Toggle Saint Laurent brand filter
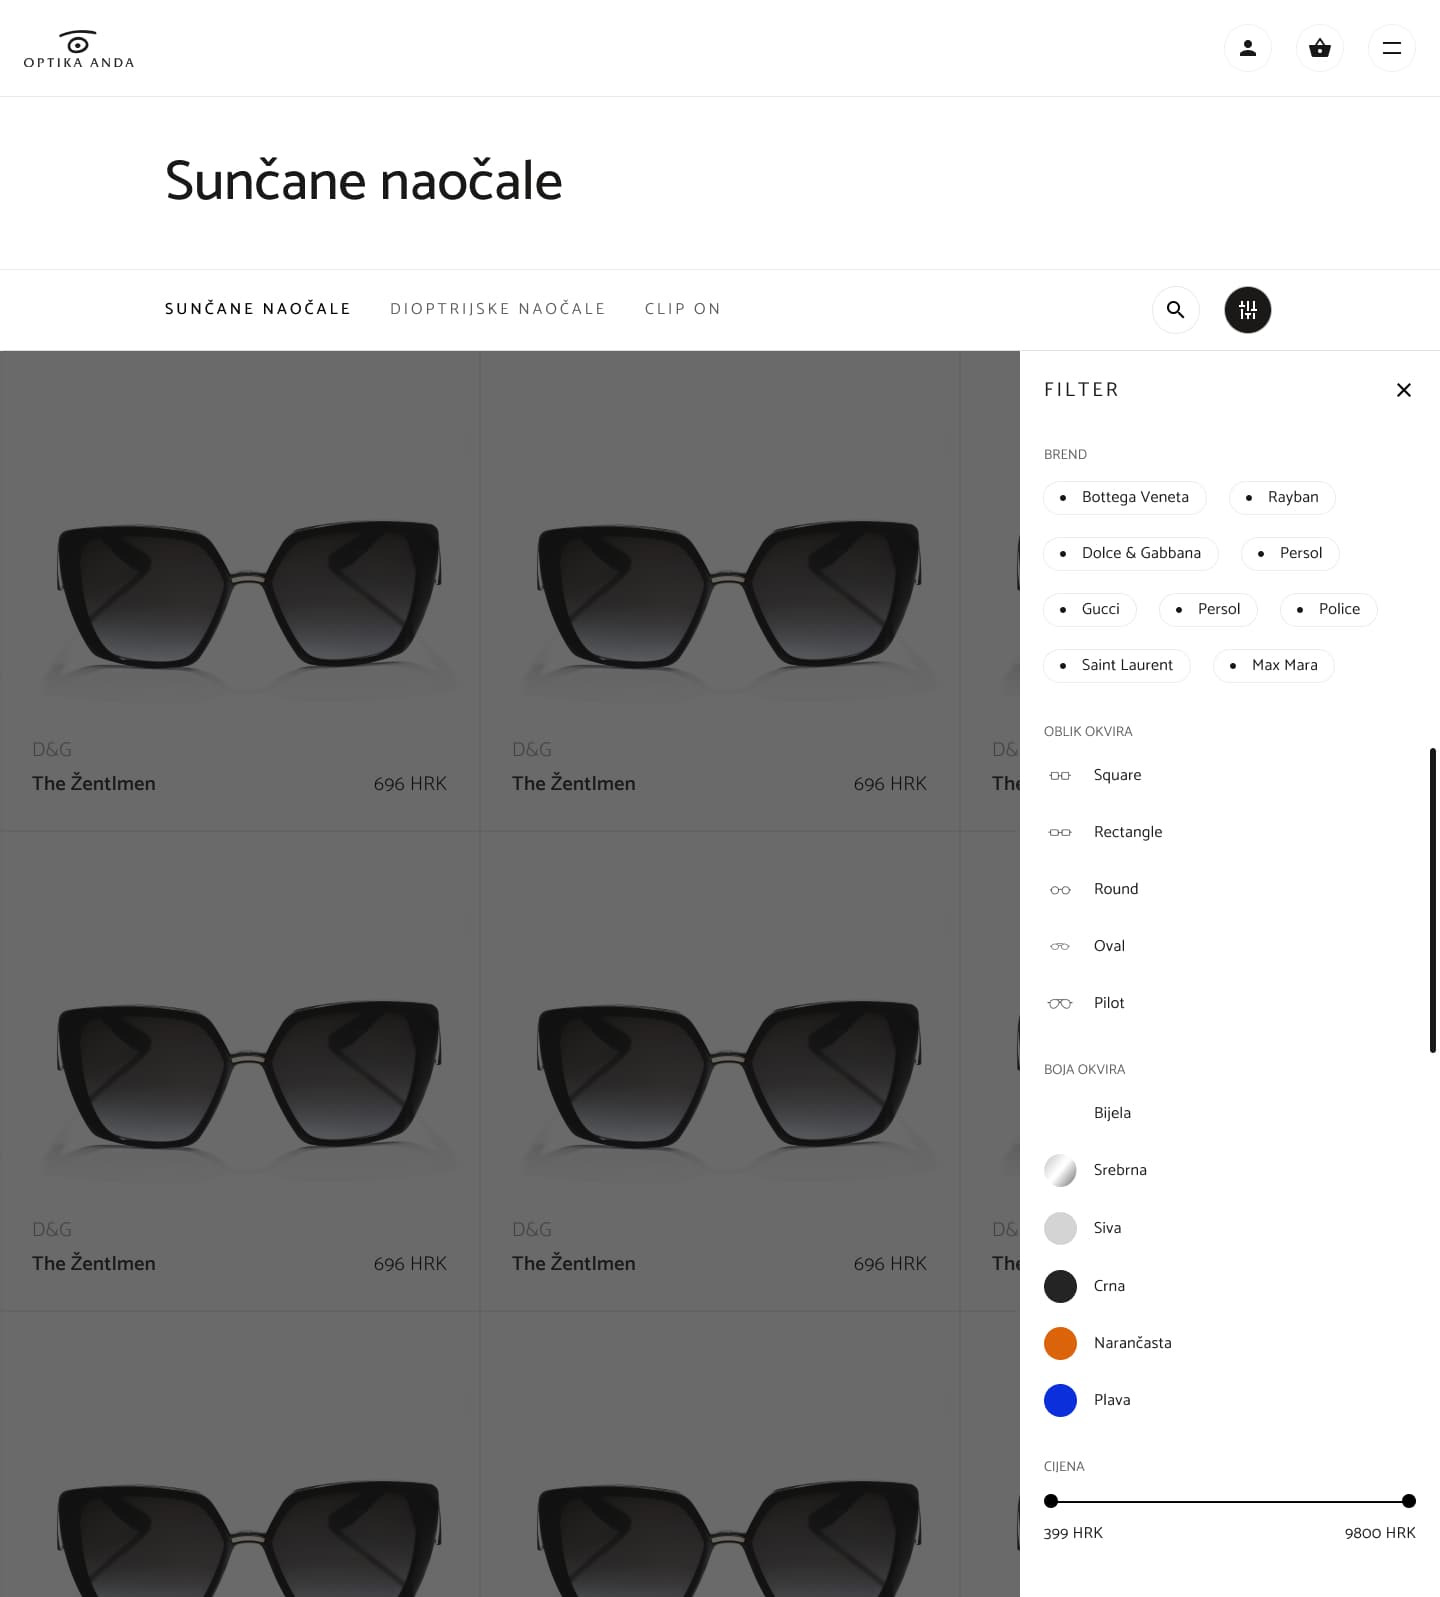 1117,666
